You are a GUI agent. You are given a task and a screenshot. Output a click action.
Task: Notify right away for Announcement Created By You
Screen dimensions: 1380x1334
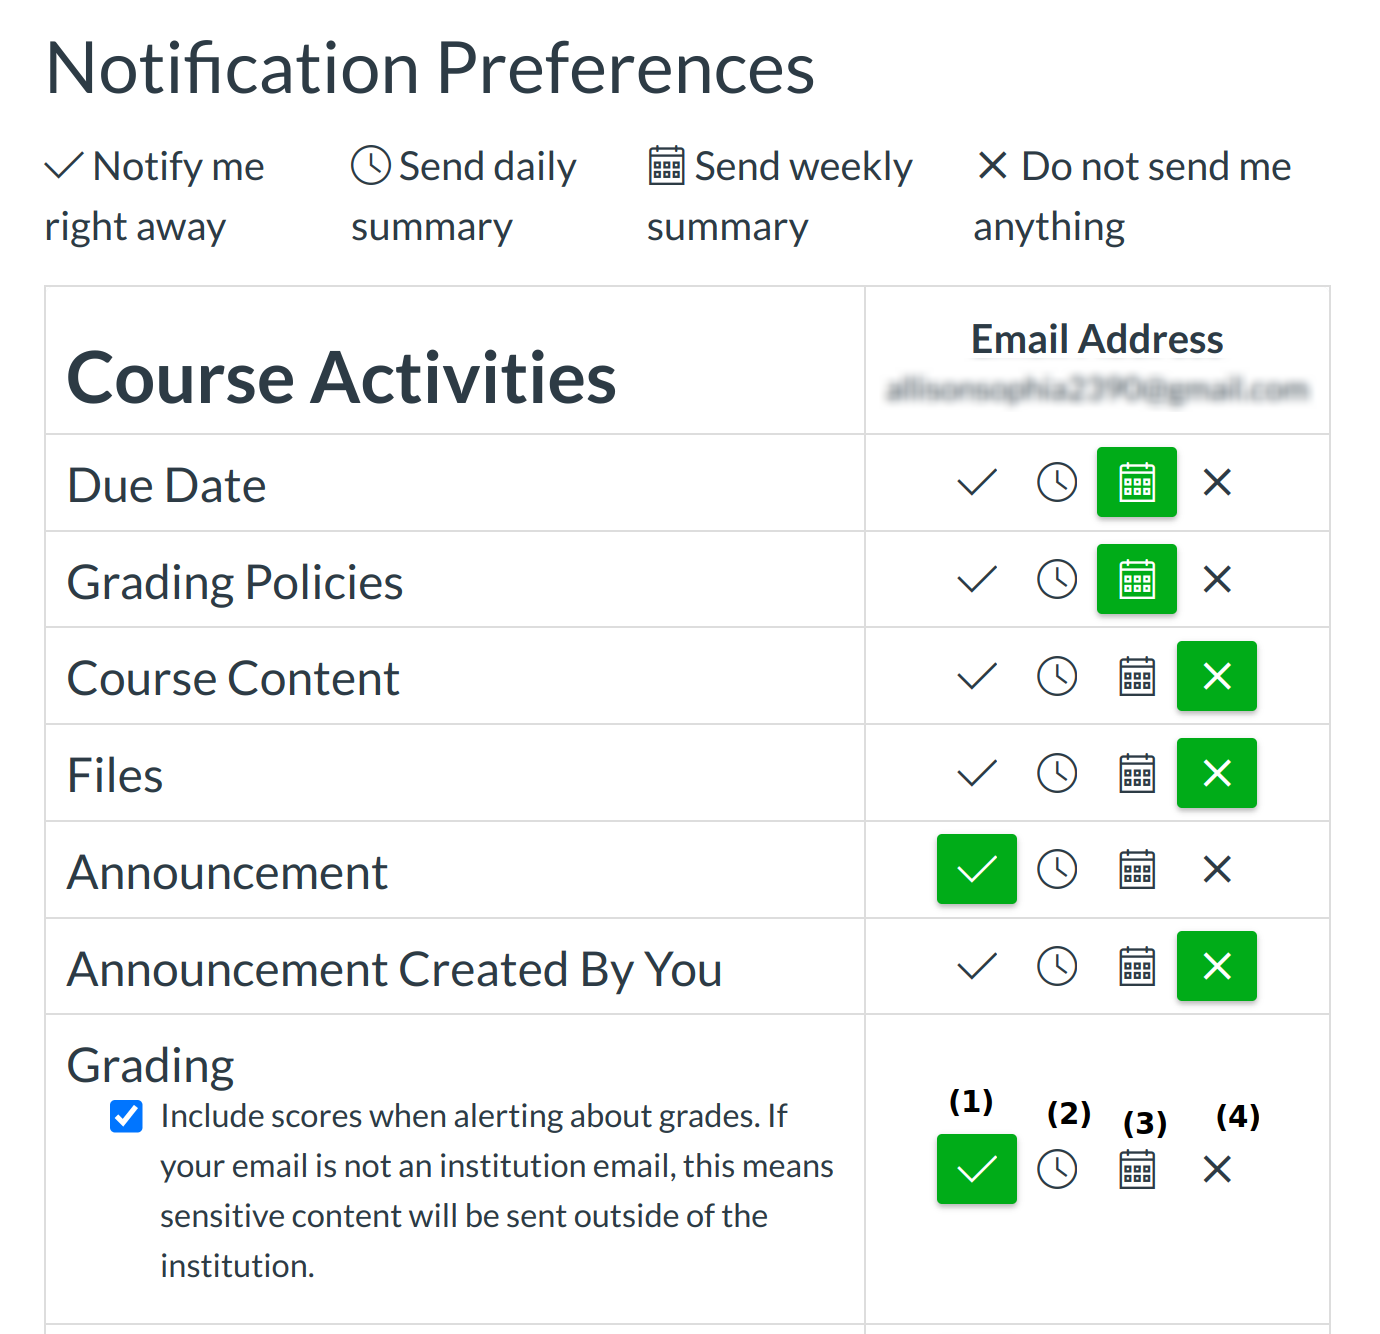pos(976,967)
